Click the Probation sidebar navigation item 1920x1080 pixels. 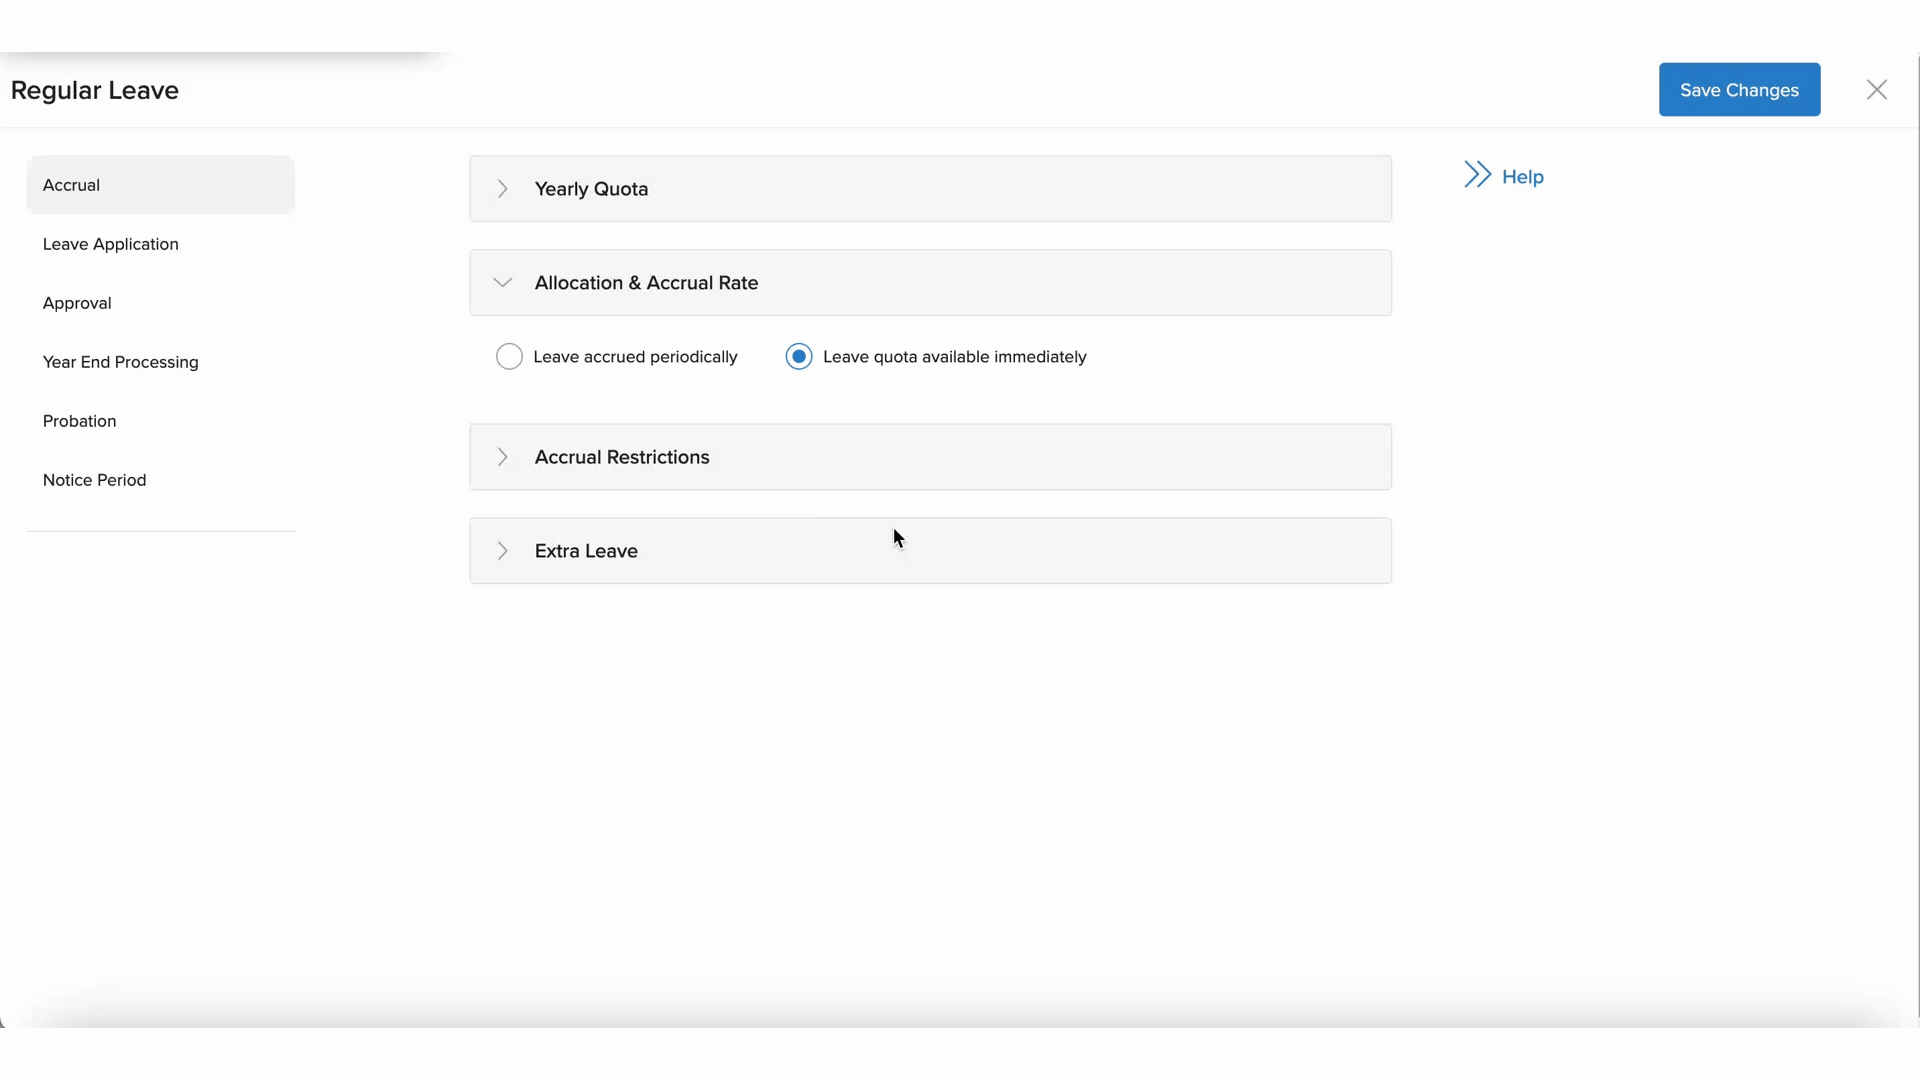pos(79,421)
